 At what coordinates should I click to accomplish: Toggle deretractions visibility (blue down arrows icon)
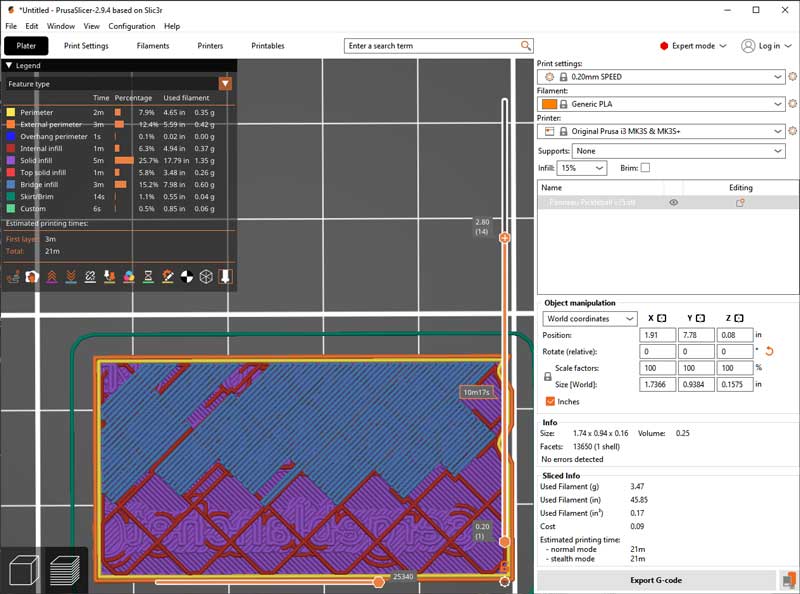pyautogui.click(x=71, y=277)
